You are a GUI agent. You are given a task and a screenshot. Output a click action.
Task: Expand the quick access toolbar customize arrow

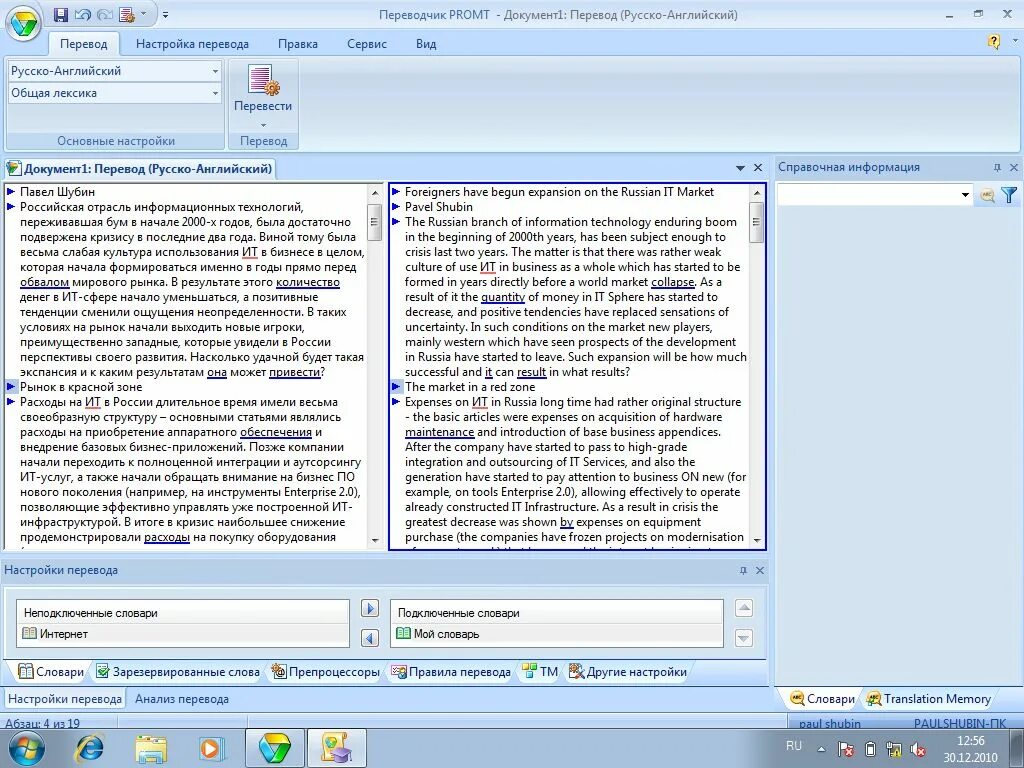(x=165, y=14)
